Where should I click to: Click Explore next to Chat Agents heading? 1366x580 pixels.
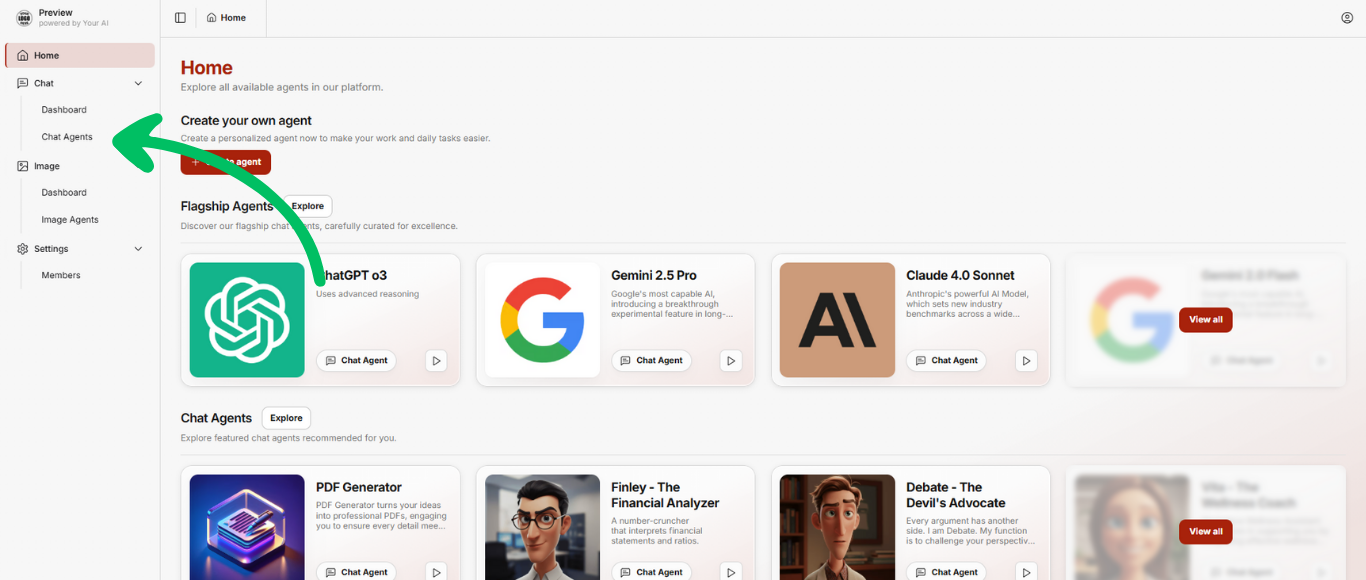click(x=286, y=418)
